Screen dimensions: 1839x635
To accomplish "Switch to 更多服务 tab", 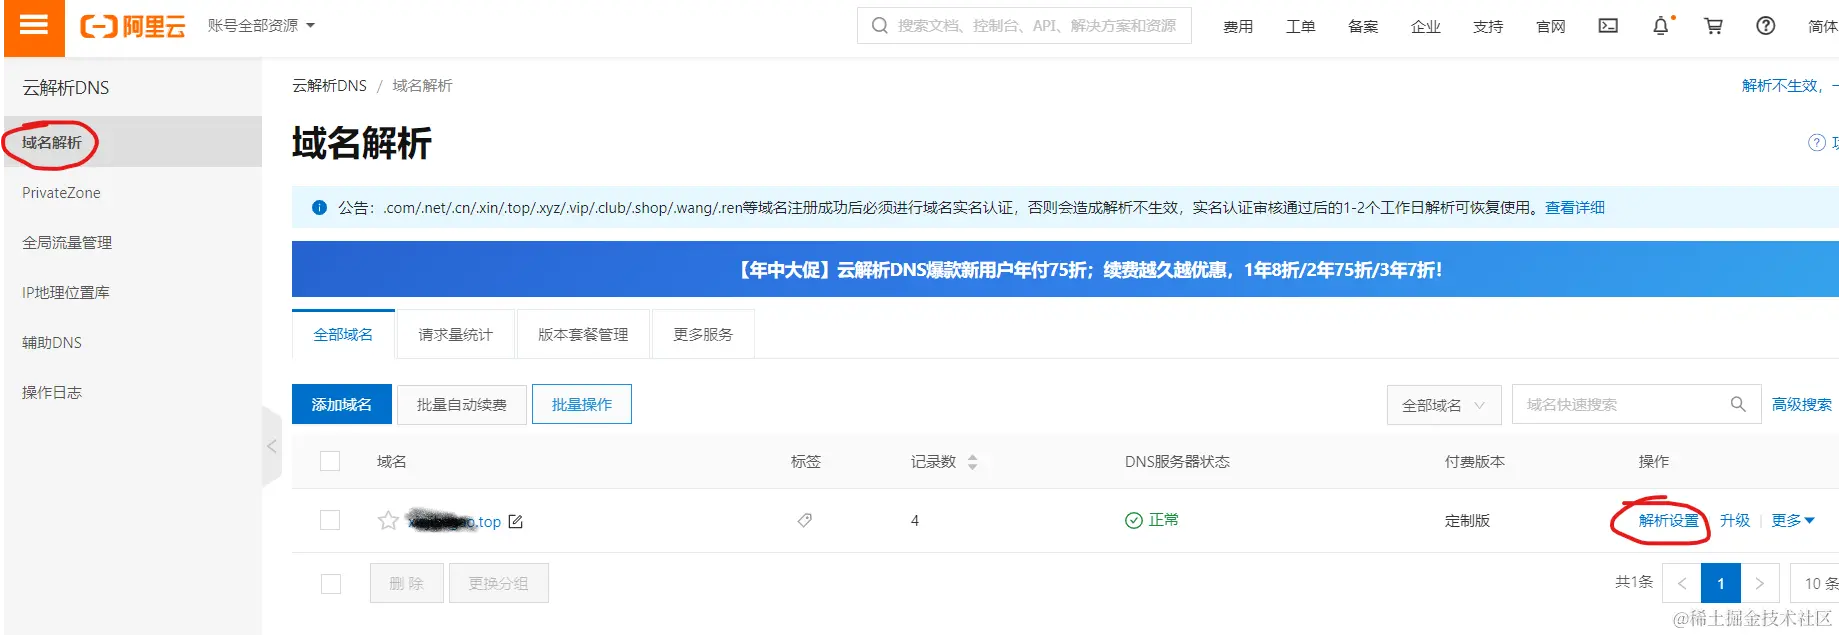I will [x=703, y=334].
